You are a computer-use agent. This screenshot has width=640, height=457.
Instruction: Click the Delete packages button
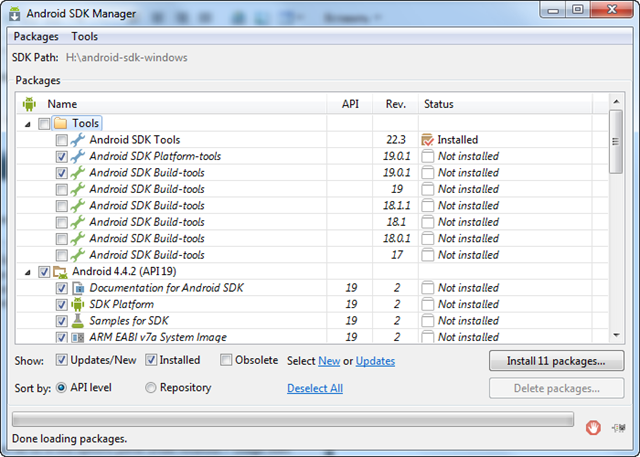556,388
